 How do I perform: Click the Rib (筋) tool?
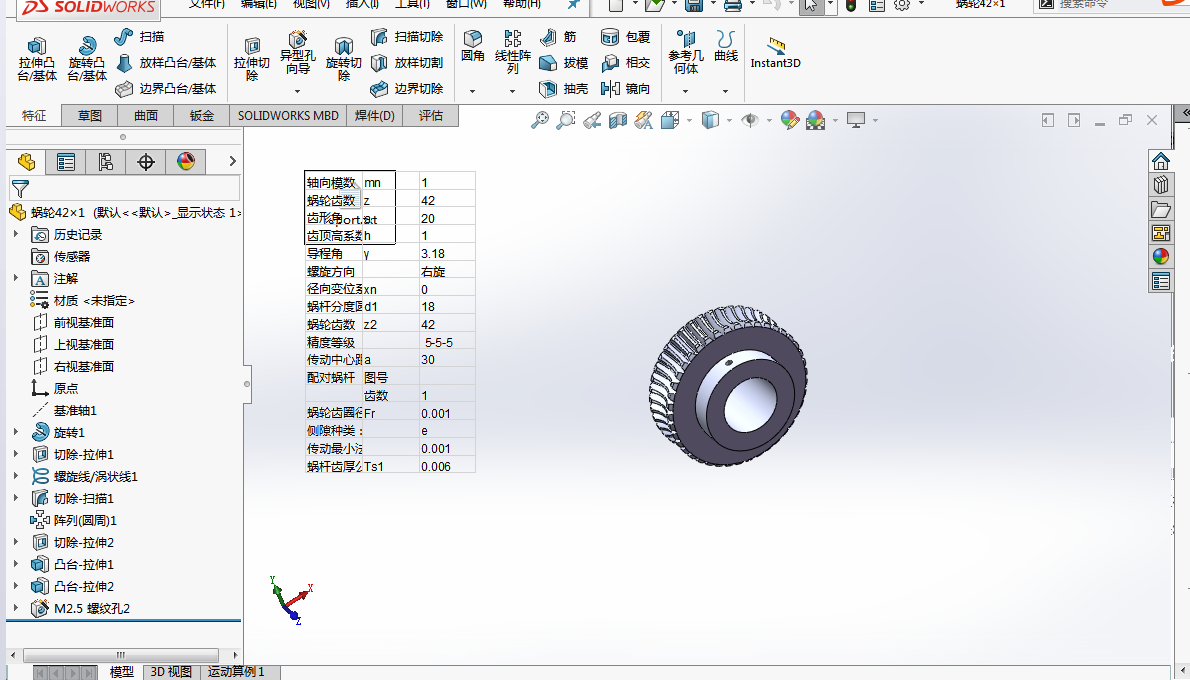(558, 36)
